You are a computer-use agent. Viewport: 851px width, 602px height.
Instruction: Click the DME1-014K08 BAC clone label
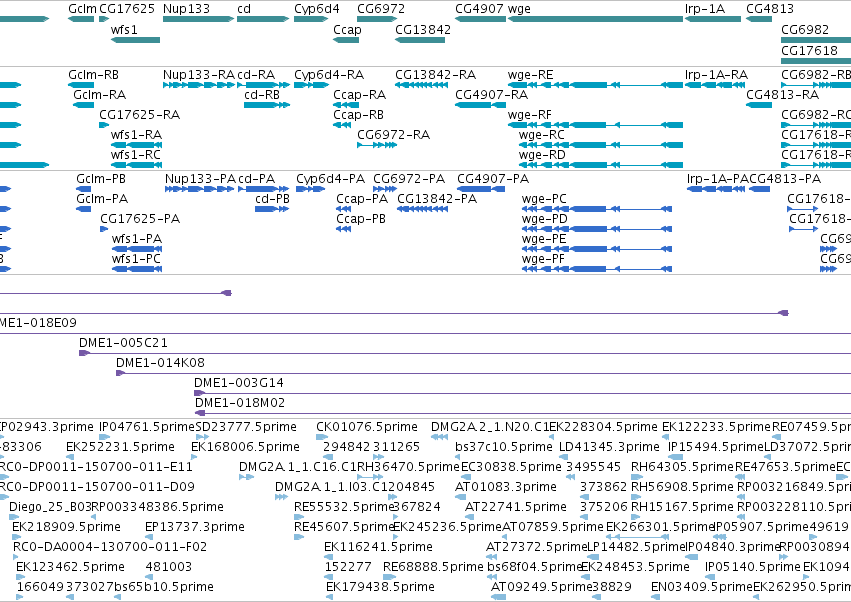click(x=160, y=362)
